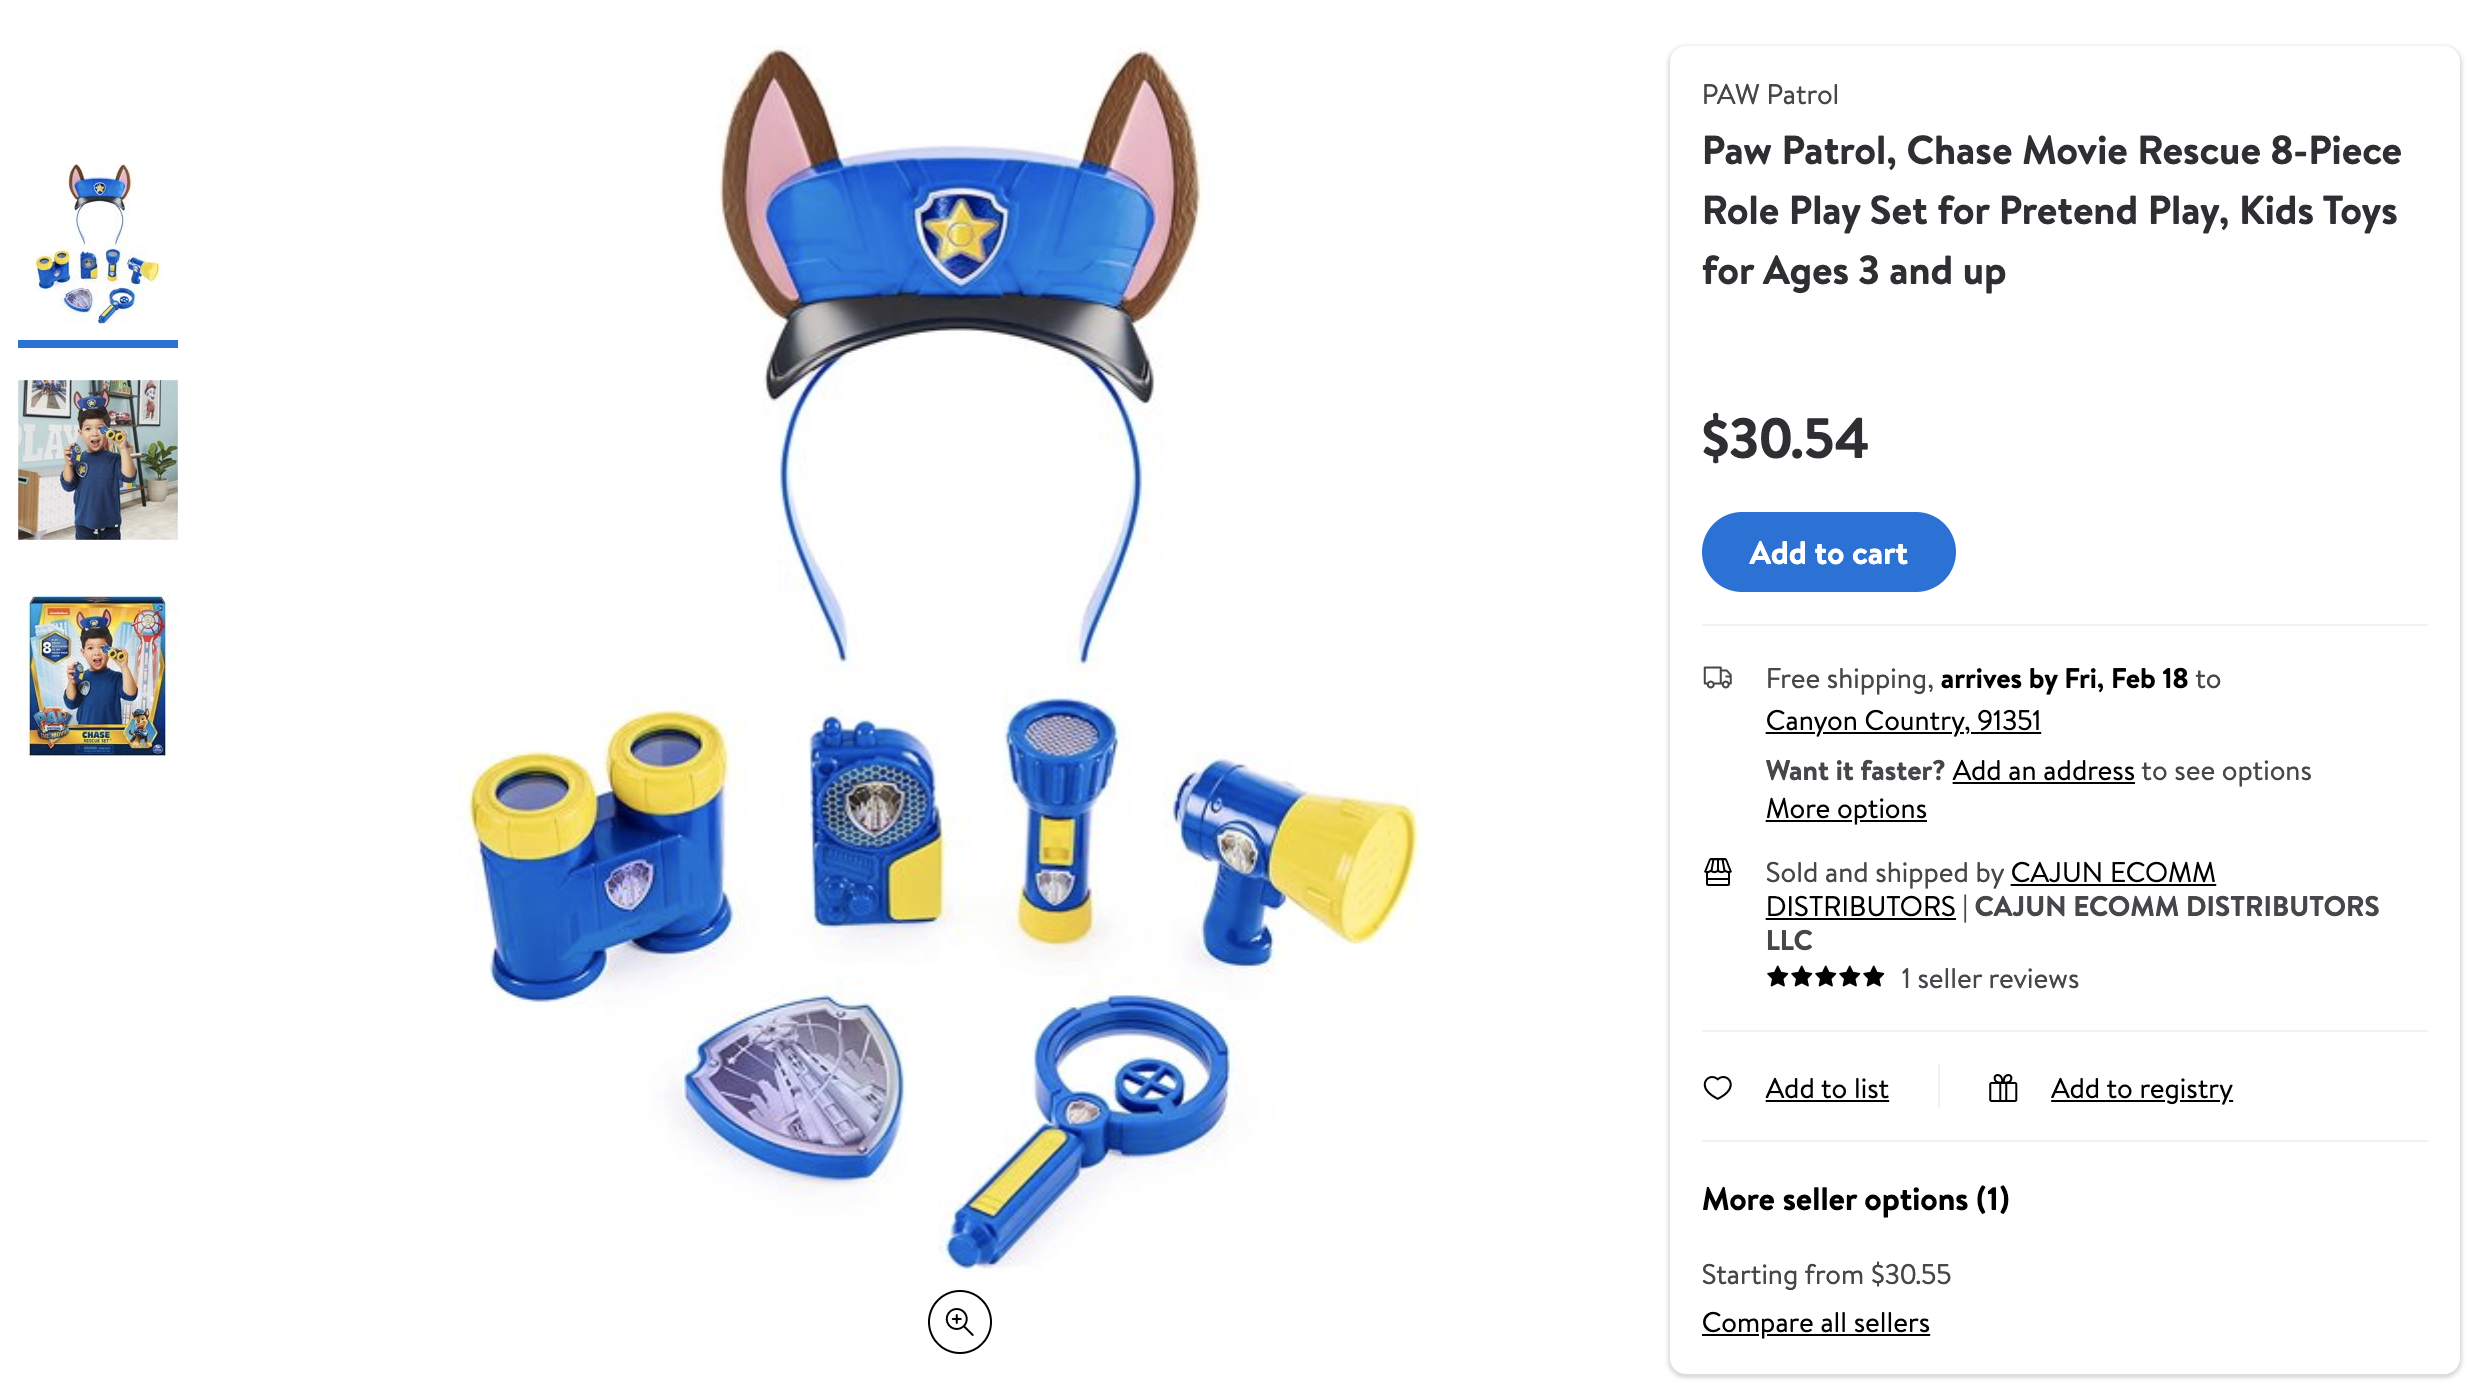Viewport: 2478px width, 1392px height.
Task: Select the first product thumbnail with toy set
Action: click(x=98, y=245)
